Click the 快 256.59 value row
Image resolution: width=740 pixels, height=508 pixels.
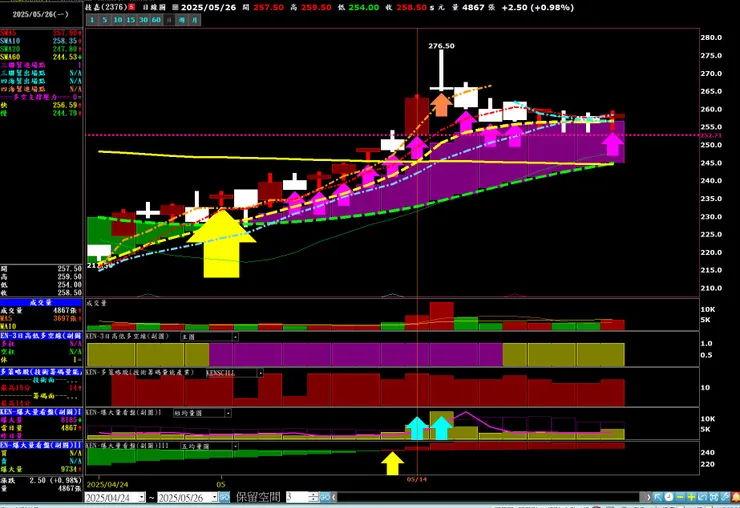coord(41,105)
